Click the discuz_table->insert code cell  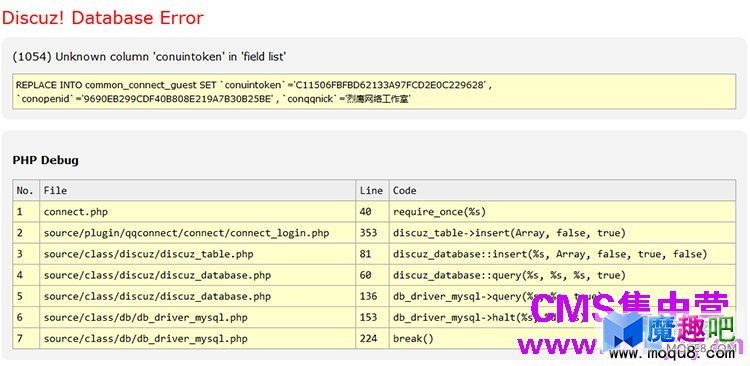coord(509,233)
